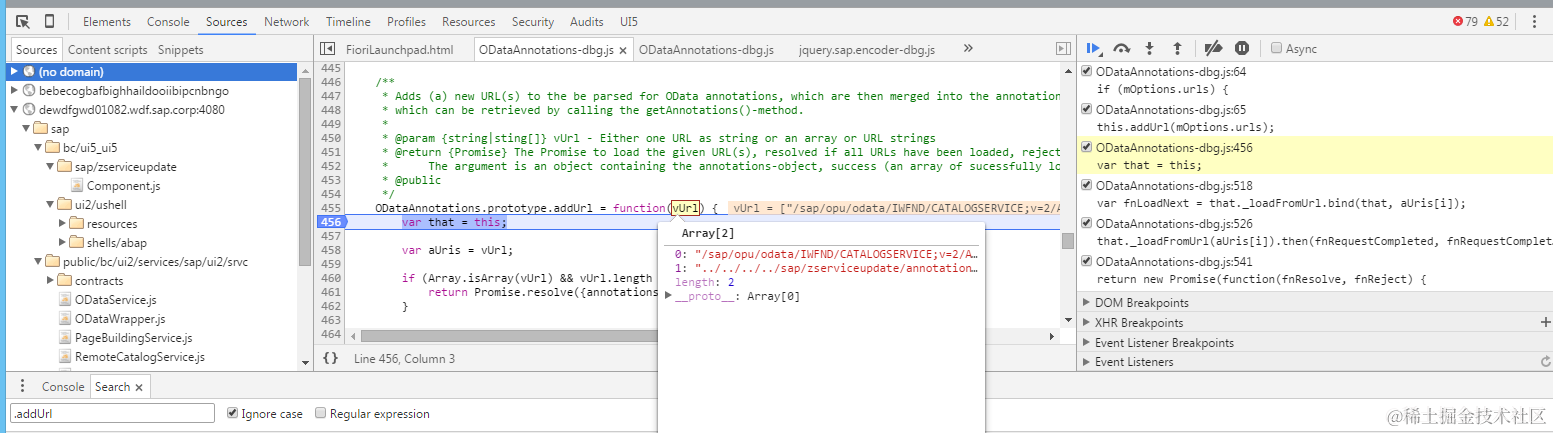
Task: Open the Audits panel
Action: (587, 21)
